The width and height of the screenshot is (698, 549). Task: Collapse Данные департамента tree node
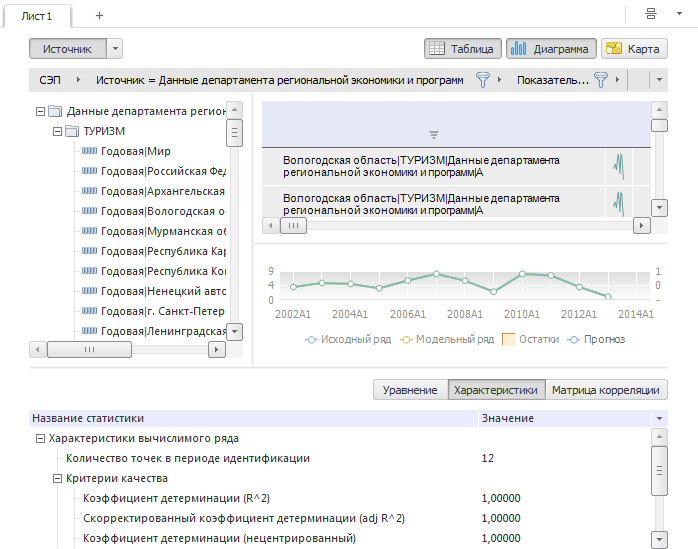click(41, 111)
